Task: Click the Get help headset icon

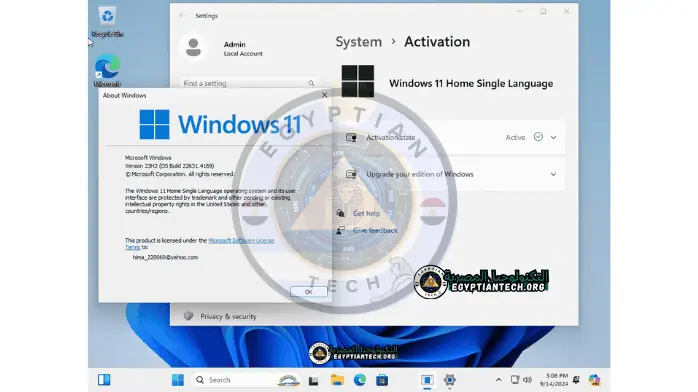Action: click(x=341, y=213)
